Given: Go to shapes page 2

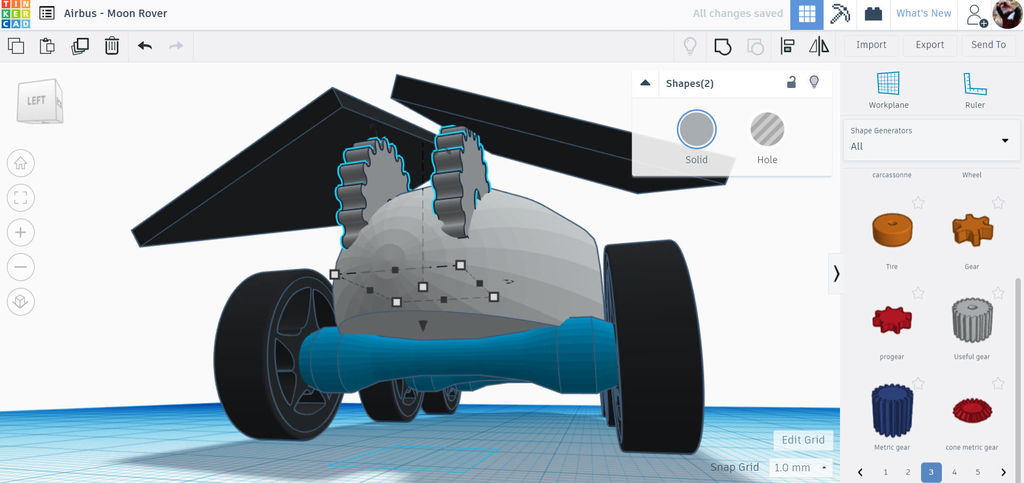Looking at the screenshot, I should [908, 472].
